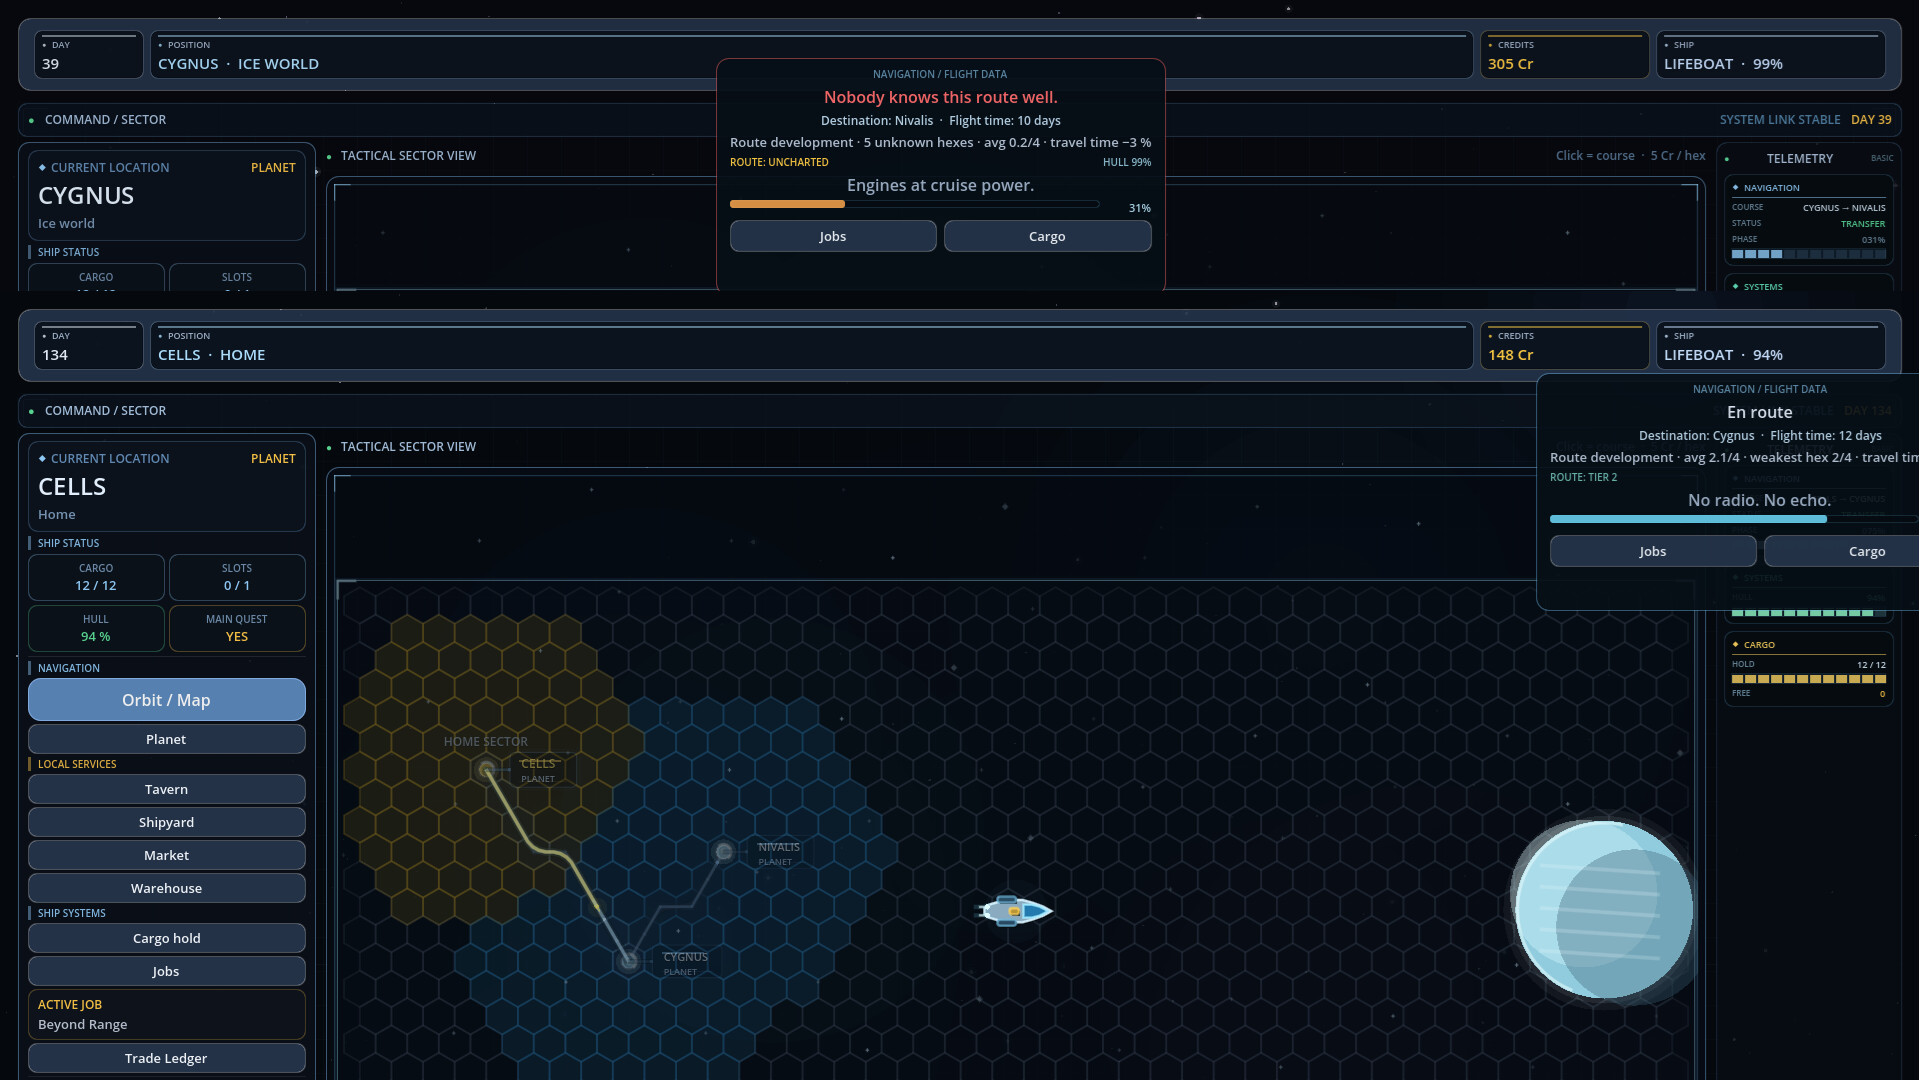
Task: Click the telemetry navigation Phase bar
Action: pos(1809,254)
